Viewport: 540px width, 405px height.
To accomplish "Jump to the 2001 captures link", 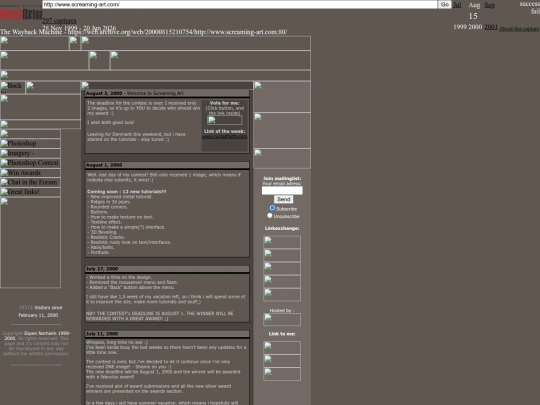I will click(491, 27).
